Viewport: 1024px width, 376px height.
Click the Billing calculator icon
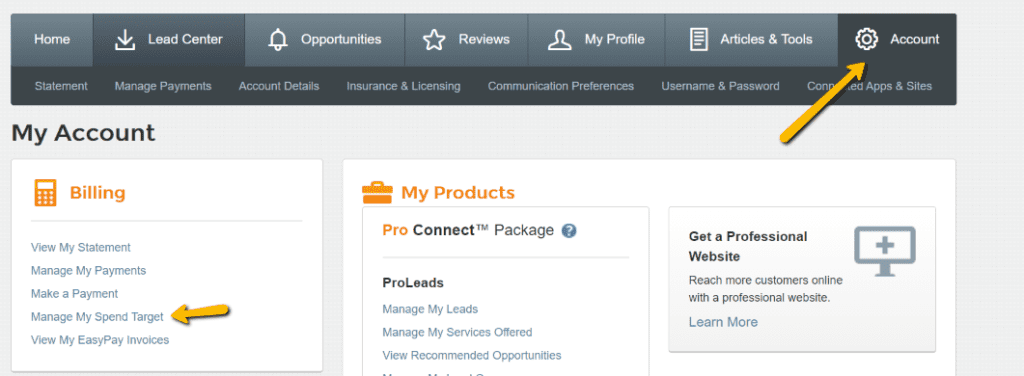(x=45, y=193)
